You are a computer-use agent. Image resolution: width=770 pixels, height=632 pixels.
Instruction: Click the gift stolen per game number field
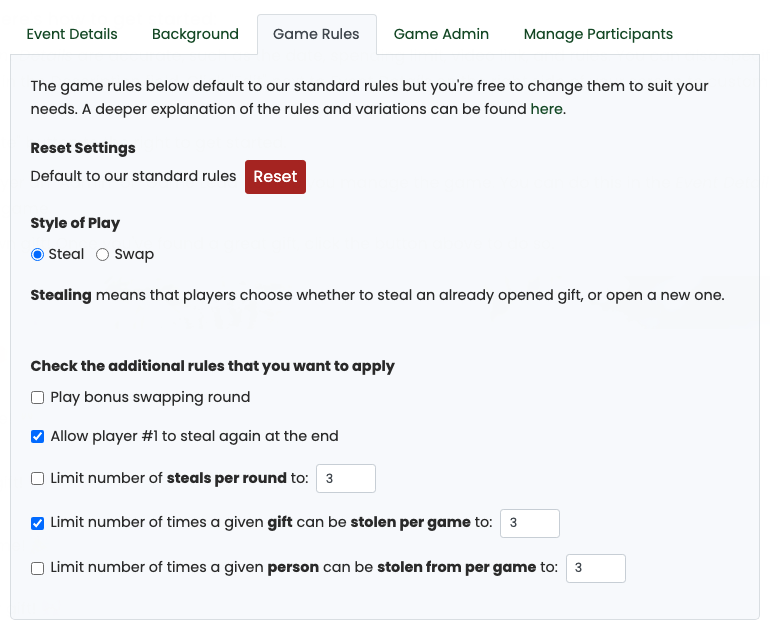point(529,523)
